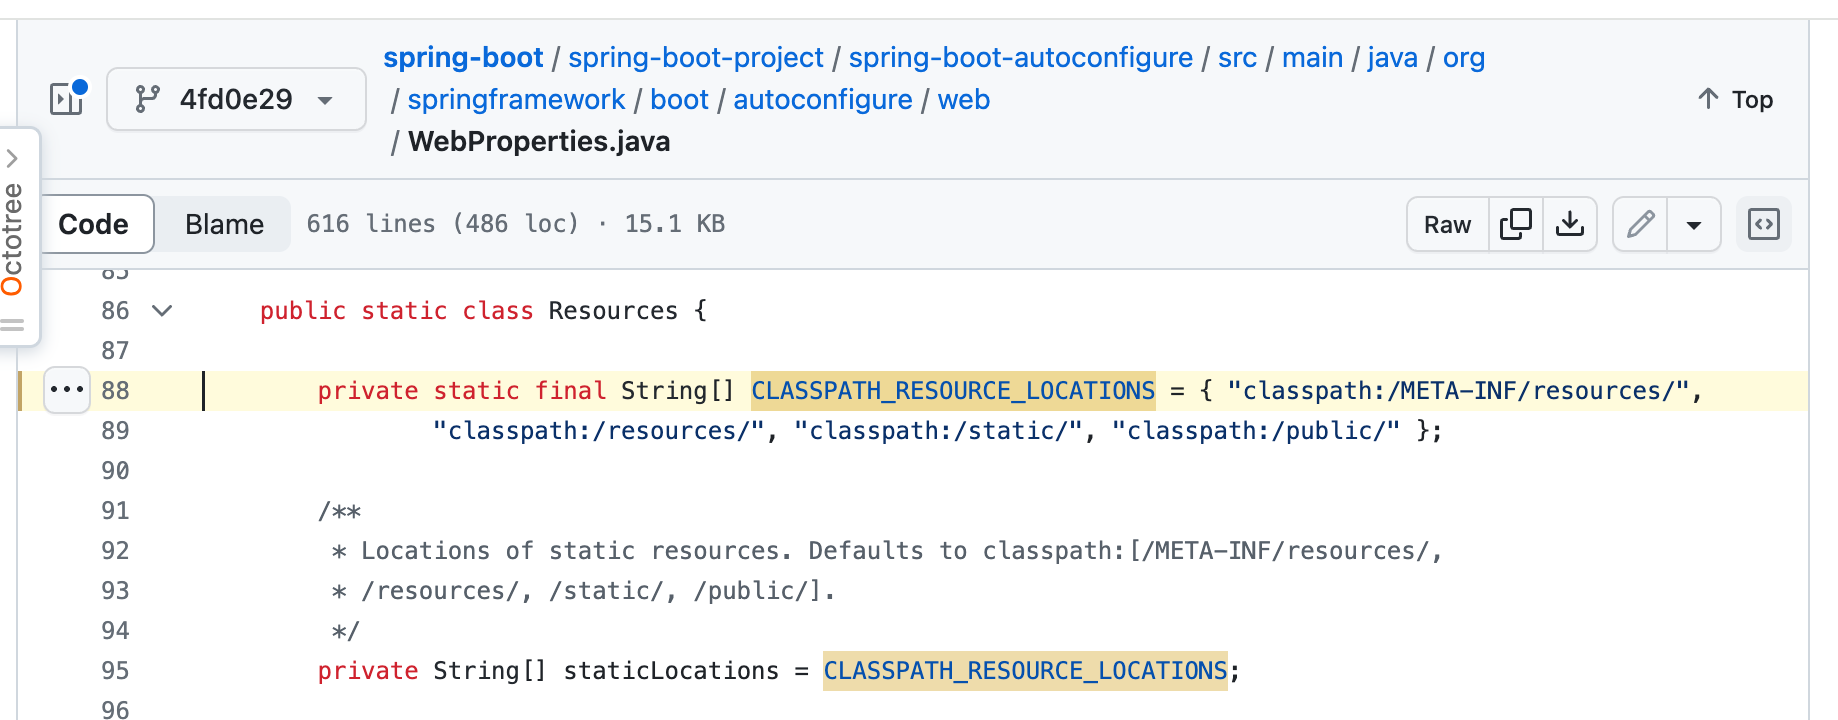Collapse the Resources class at line 86
Viewport: 1838px width, 720px height.
(x=162, y=311)
